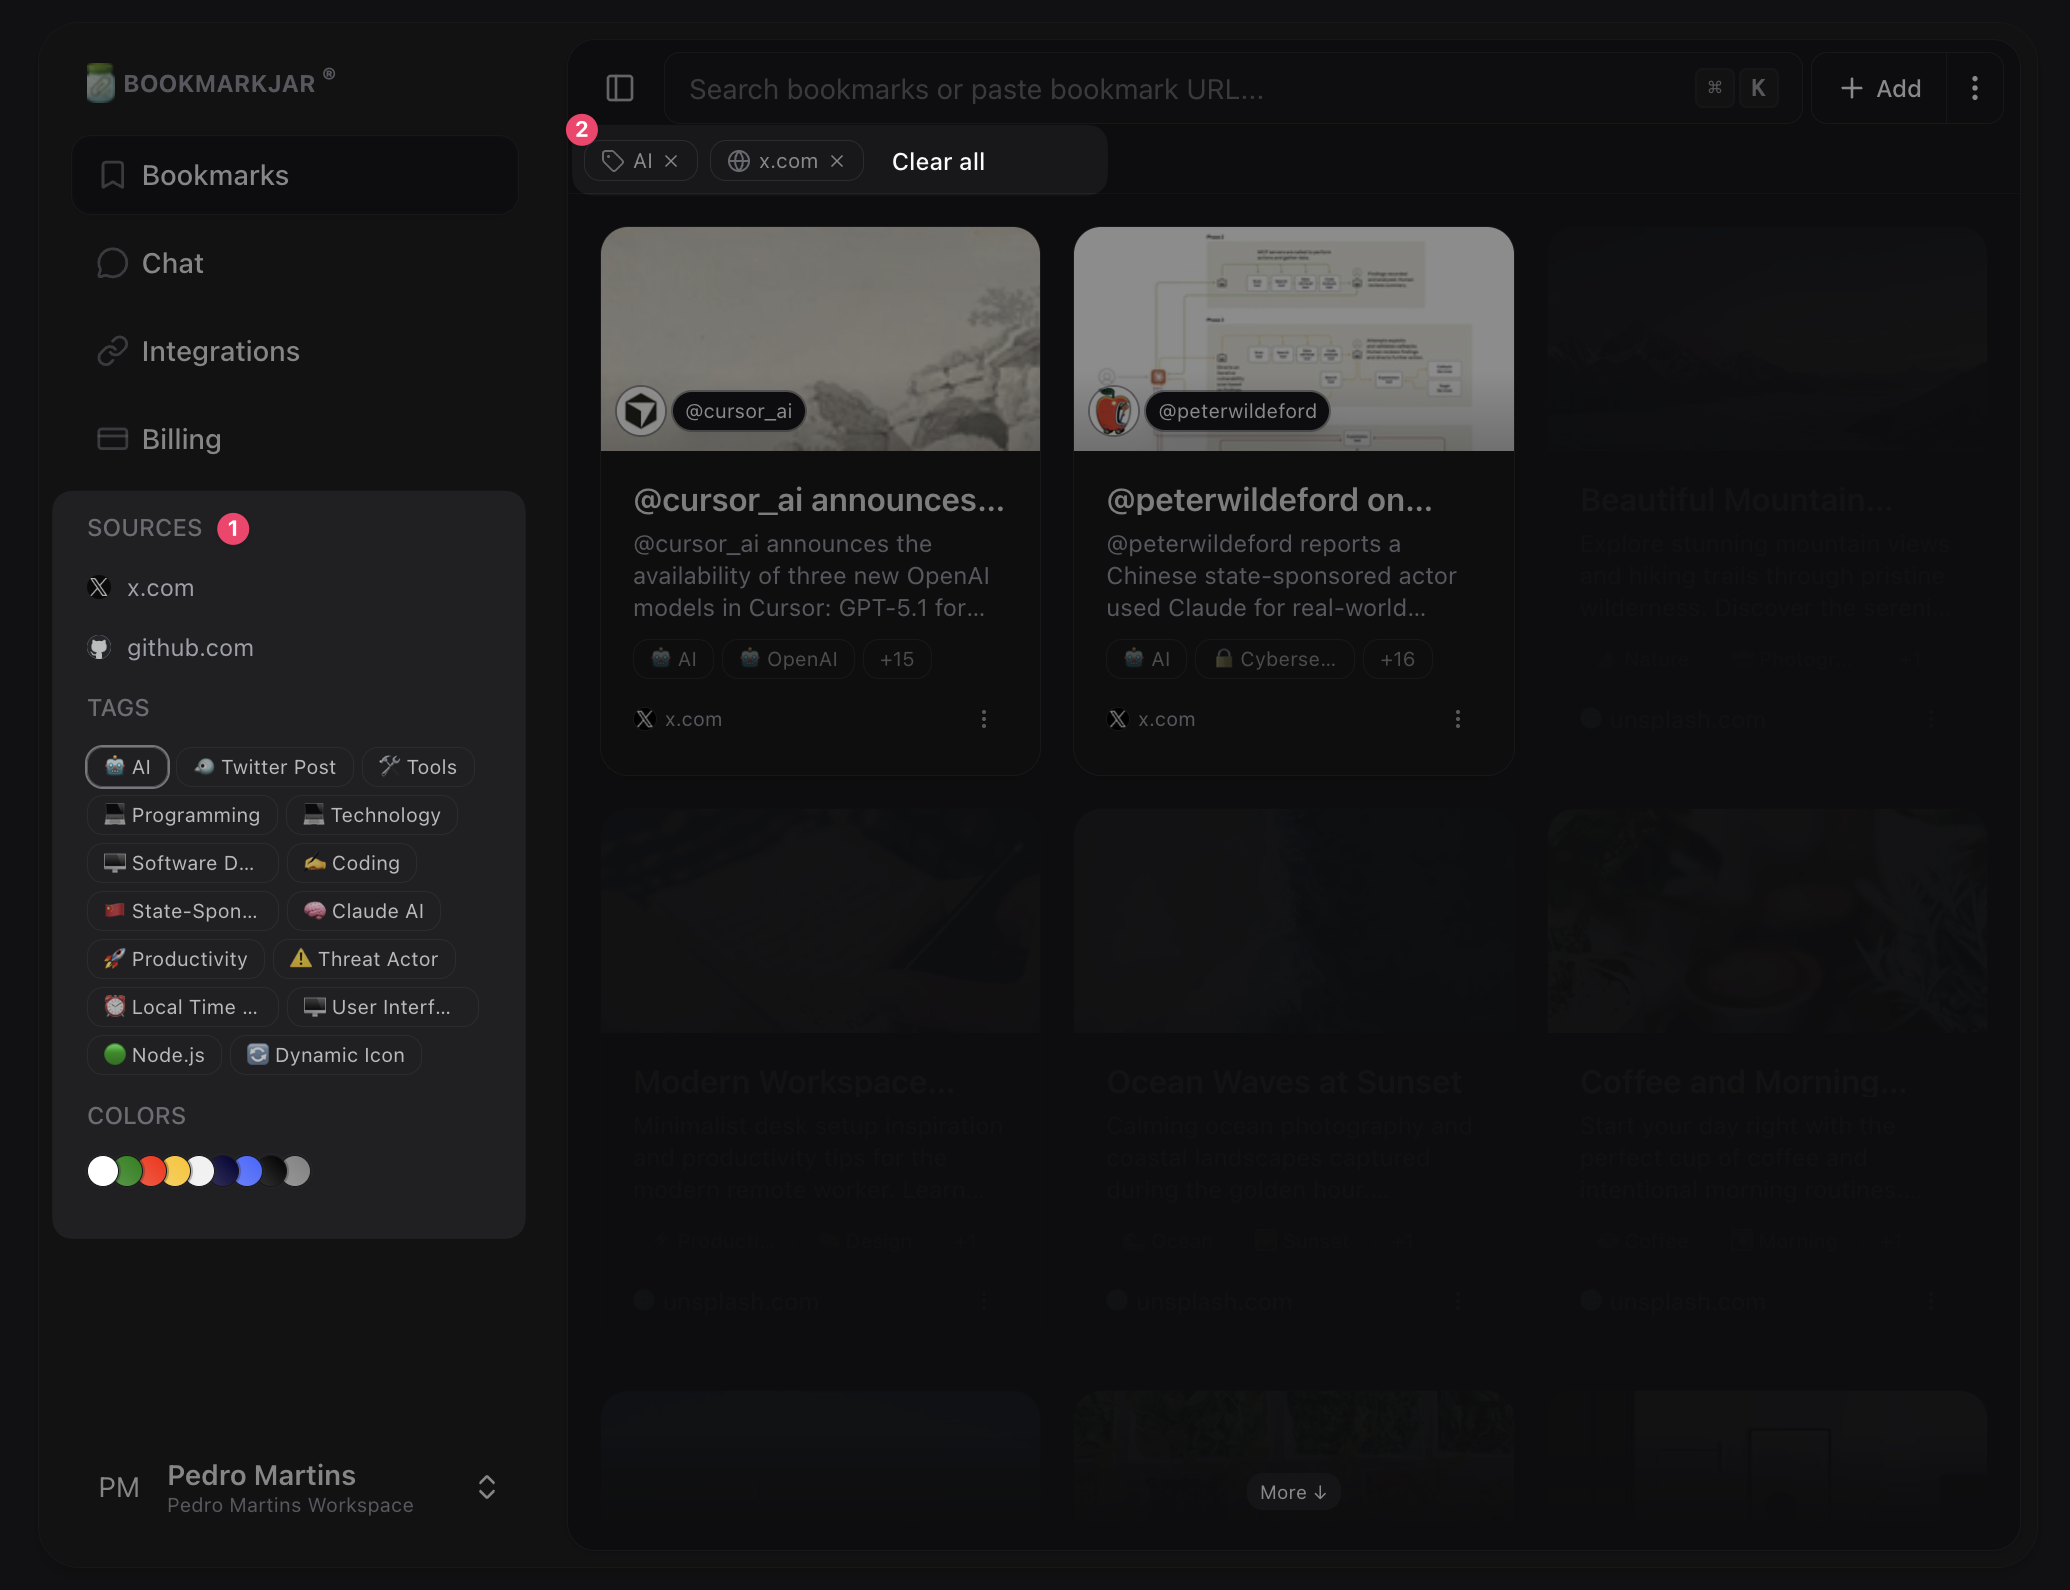Toggle the Claude AI tag filter

[363, 910]
